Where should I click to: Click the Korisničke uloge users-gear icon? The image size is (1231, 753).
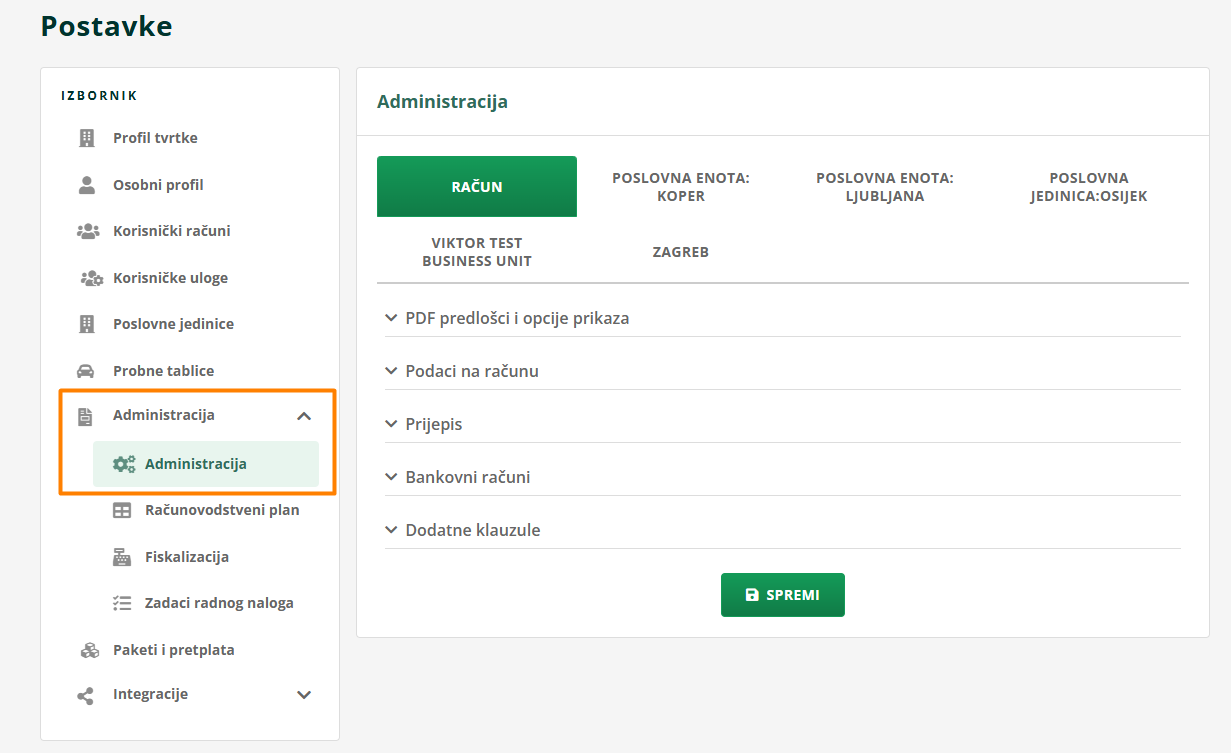point(91,278)
